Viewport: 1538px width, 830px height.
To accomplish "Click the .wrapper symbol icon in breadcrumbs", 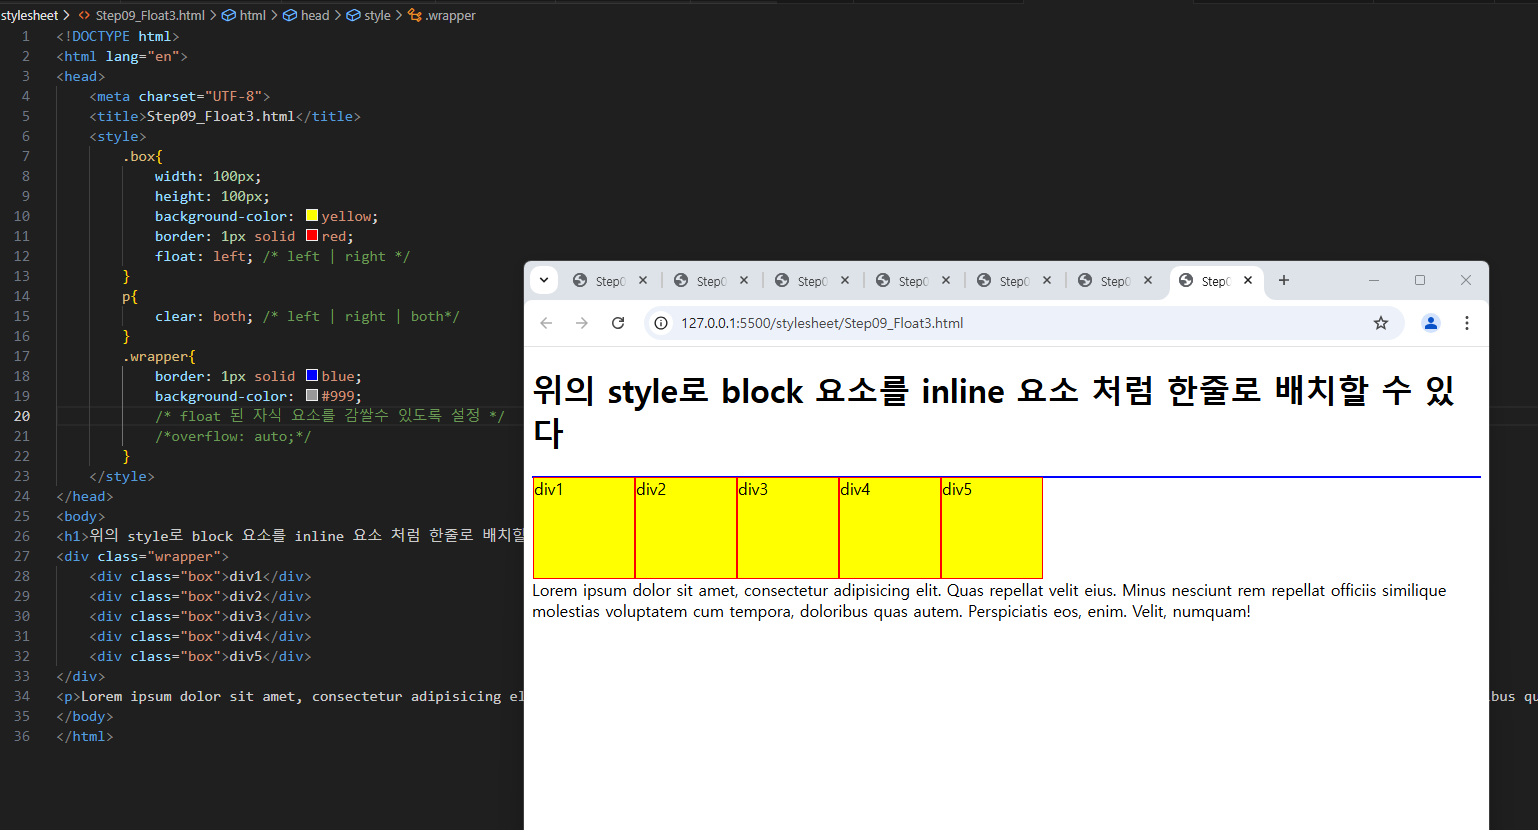I will 414,15.
